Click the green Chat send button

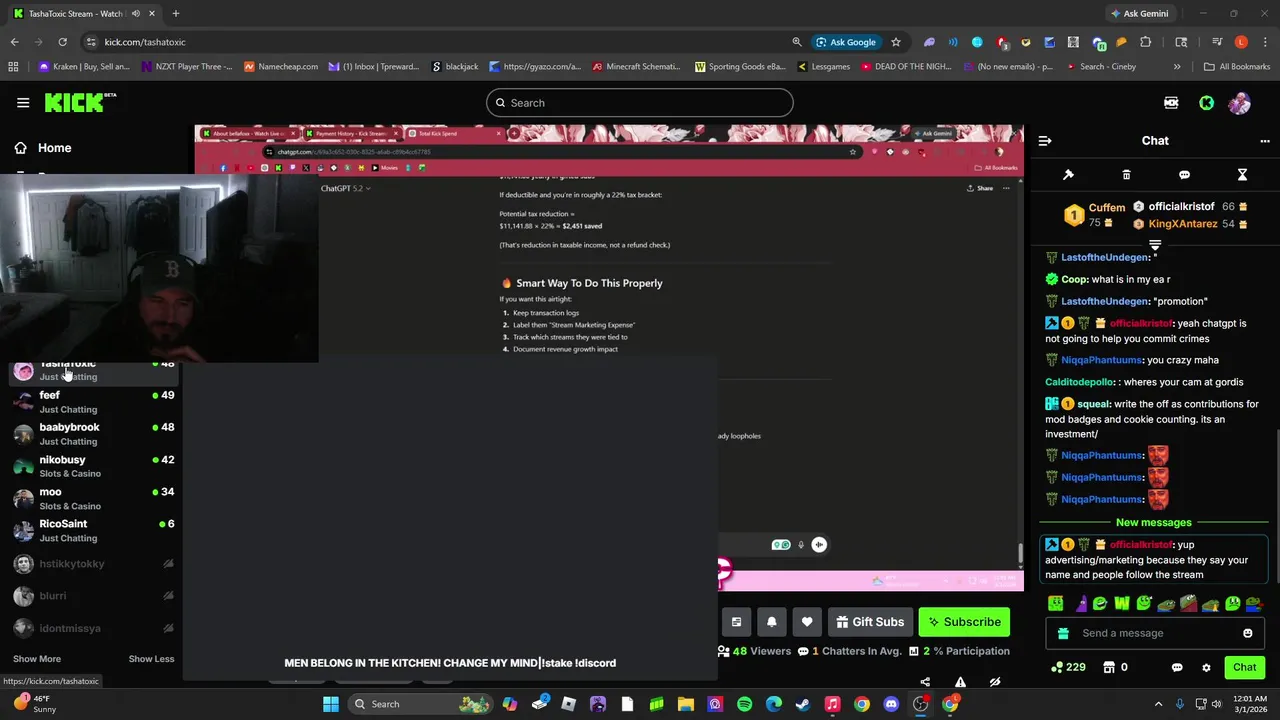1244,667
